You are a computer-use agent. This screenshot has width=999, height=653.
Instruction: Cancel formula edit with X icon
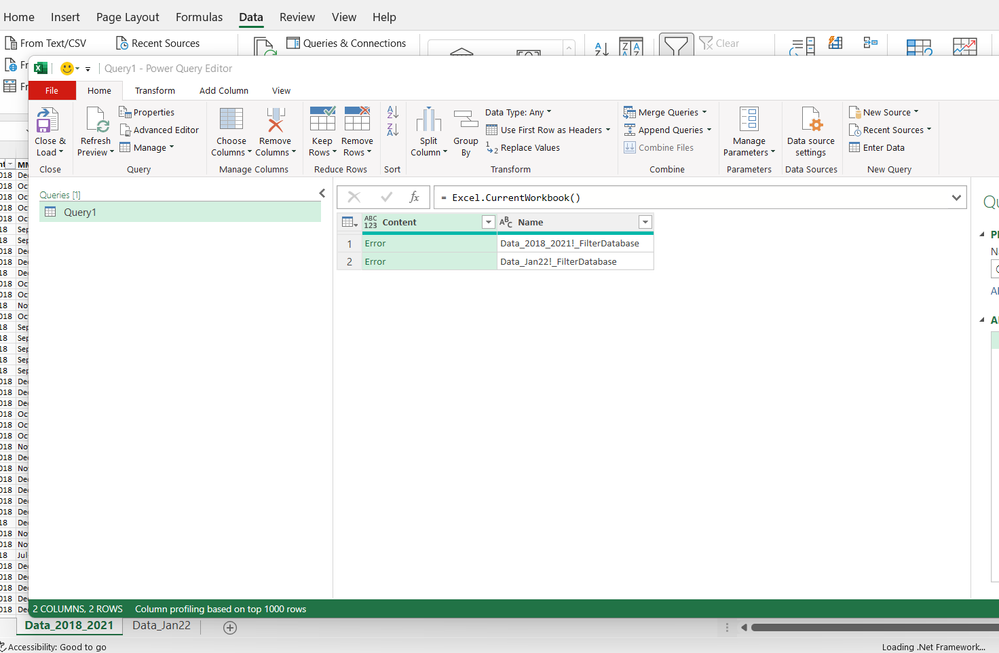click(354, 197)
